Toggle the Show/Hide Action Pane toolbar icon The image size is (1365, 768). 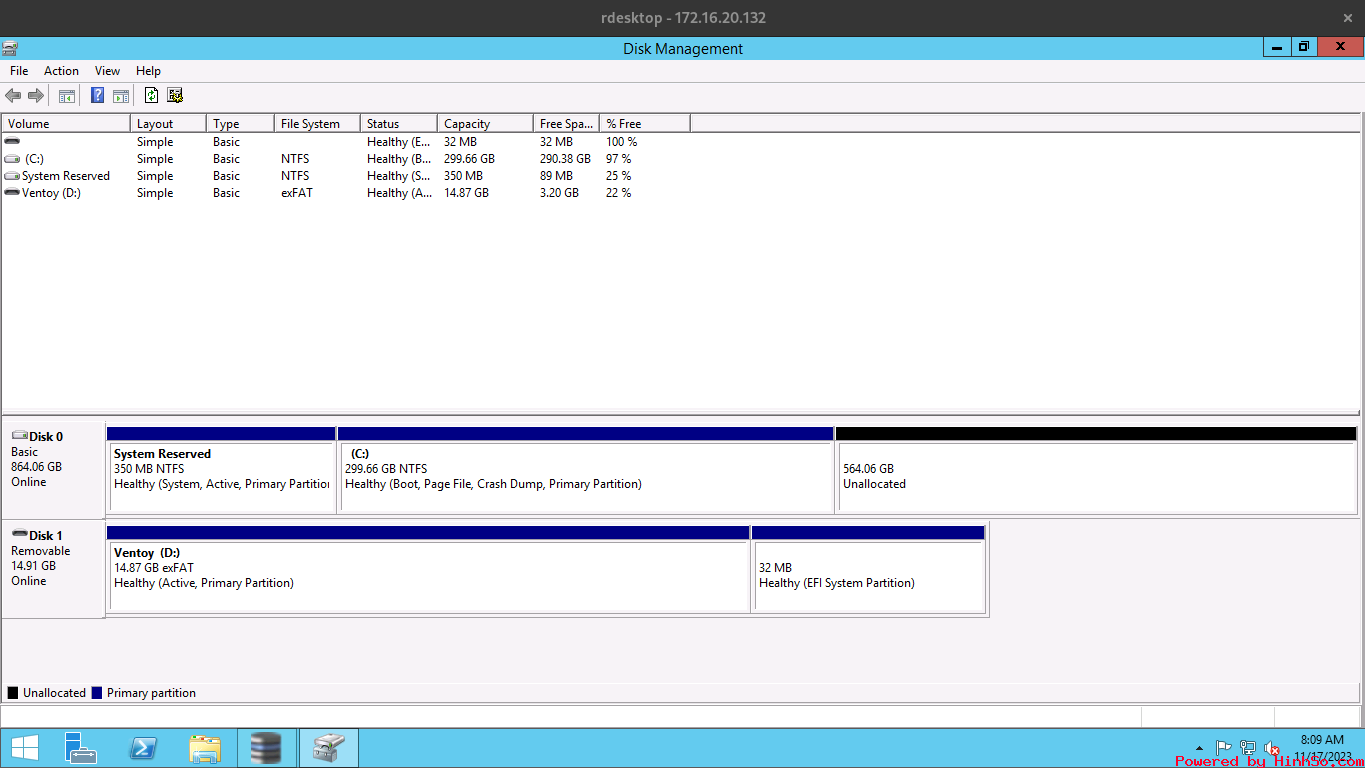coord(120,96)
